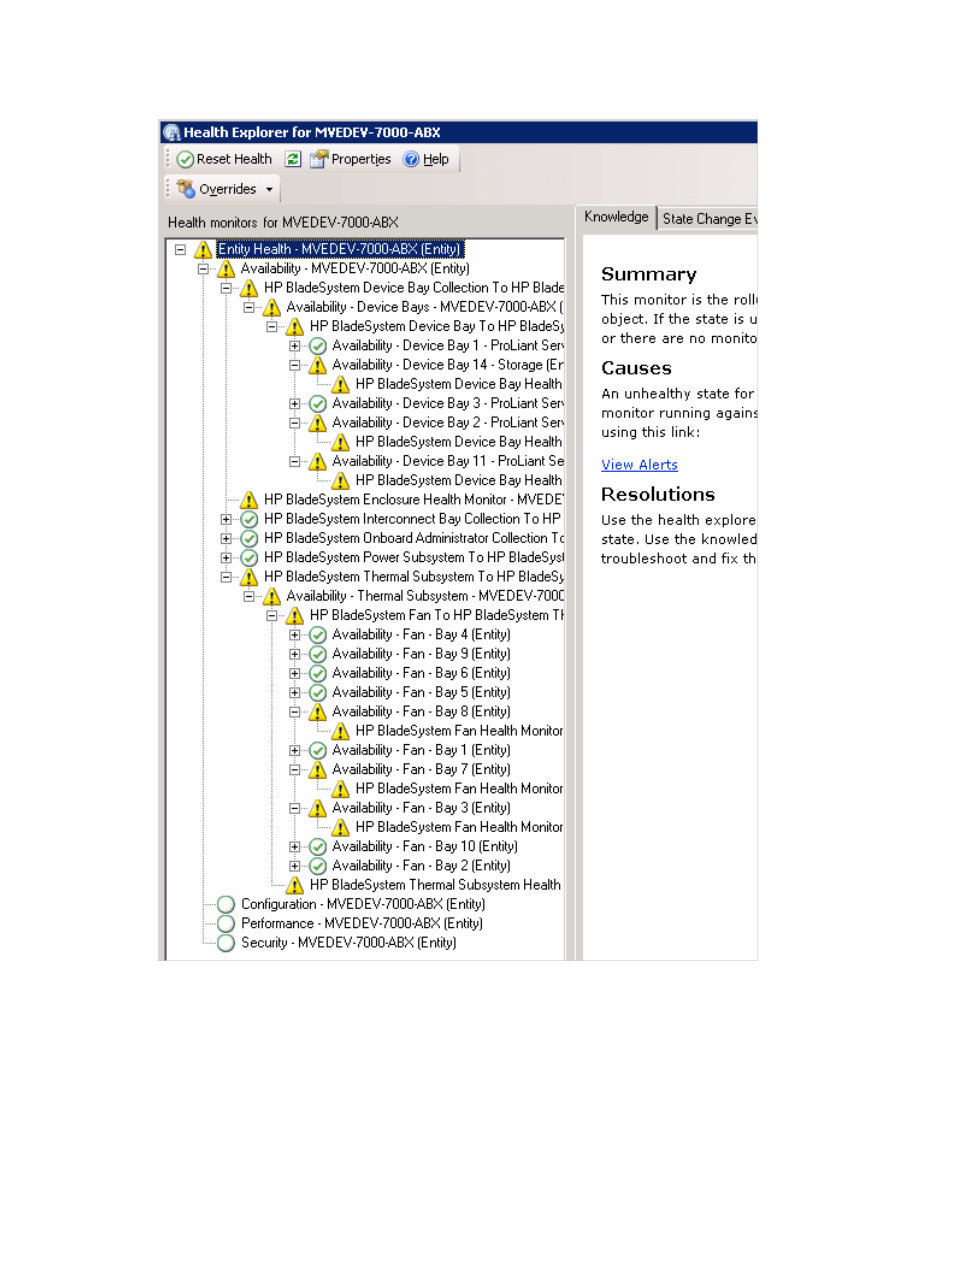
Task: Expand HP BladeSystem Onboard Administrator Collection node
Action: (226, 538)
